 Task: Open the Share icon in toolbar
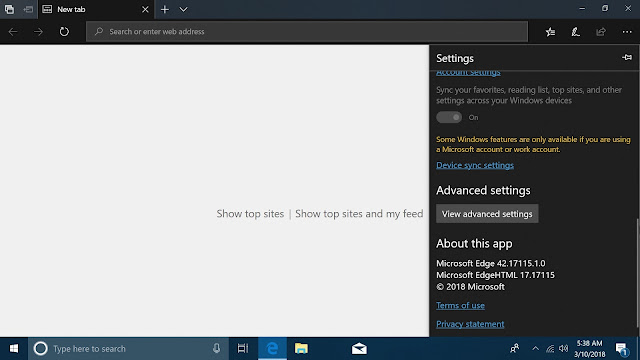coord(601,31)
